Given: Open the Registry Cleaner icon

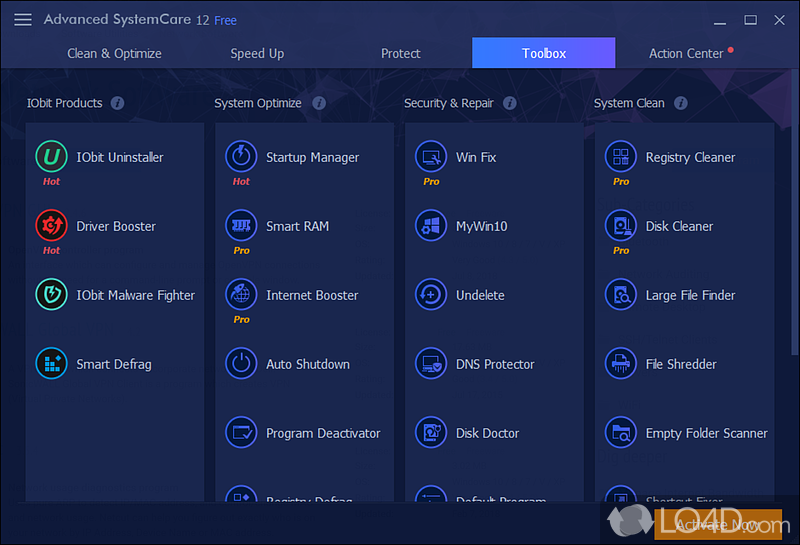Looking at the screenshot, I should point(621,157).
